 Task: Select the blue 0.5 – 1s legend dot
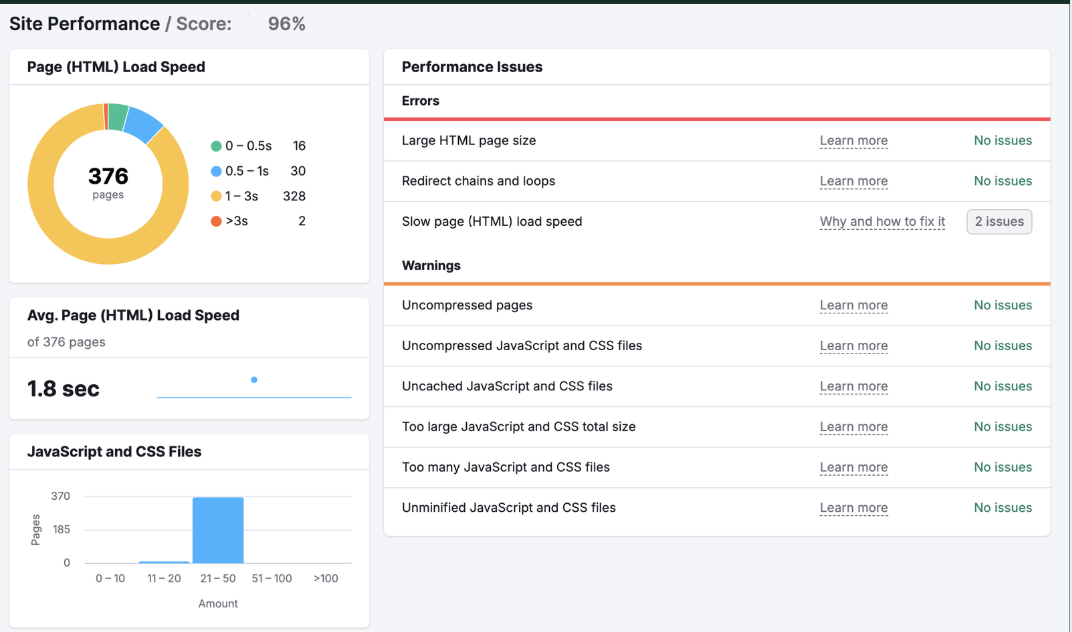click(x=216, y=171)
